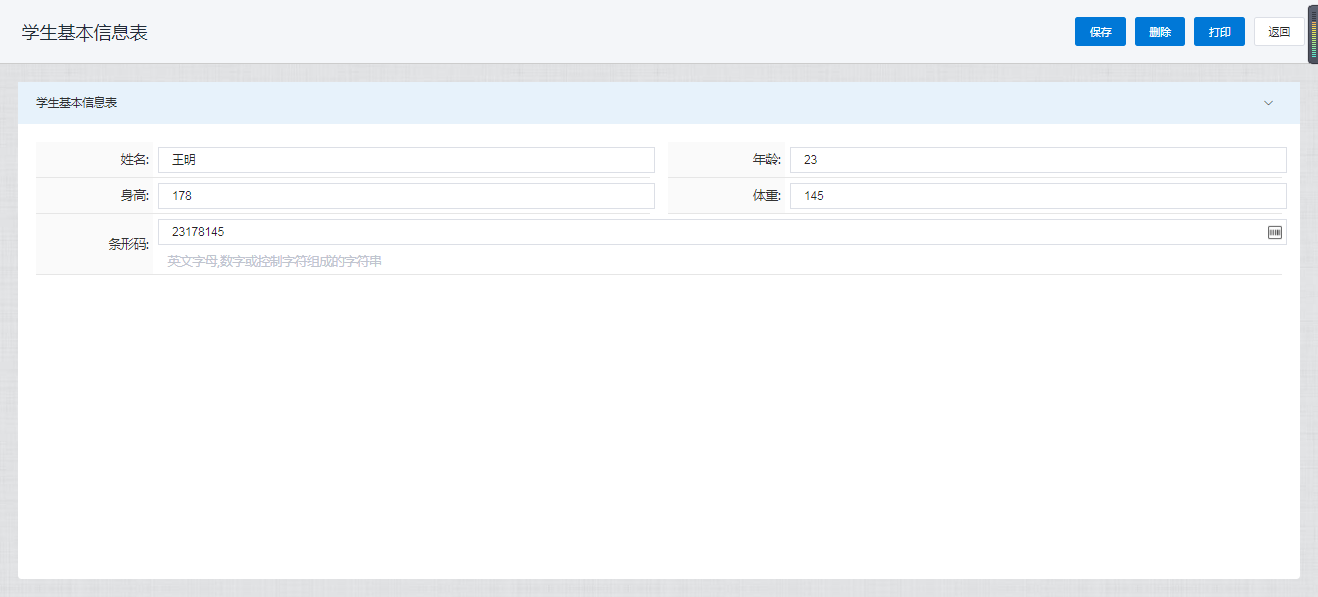Click the 年龄 label
Screen dimensions: 1318x597
click(x=767, y=160)
